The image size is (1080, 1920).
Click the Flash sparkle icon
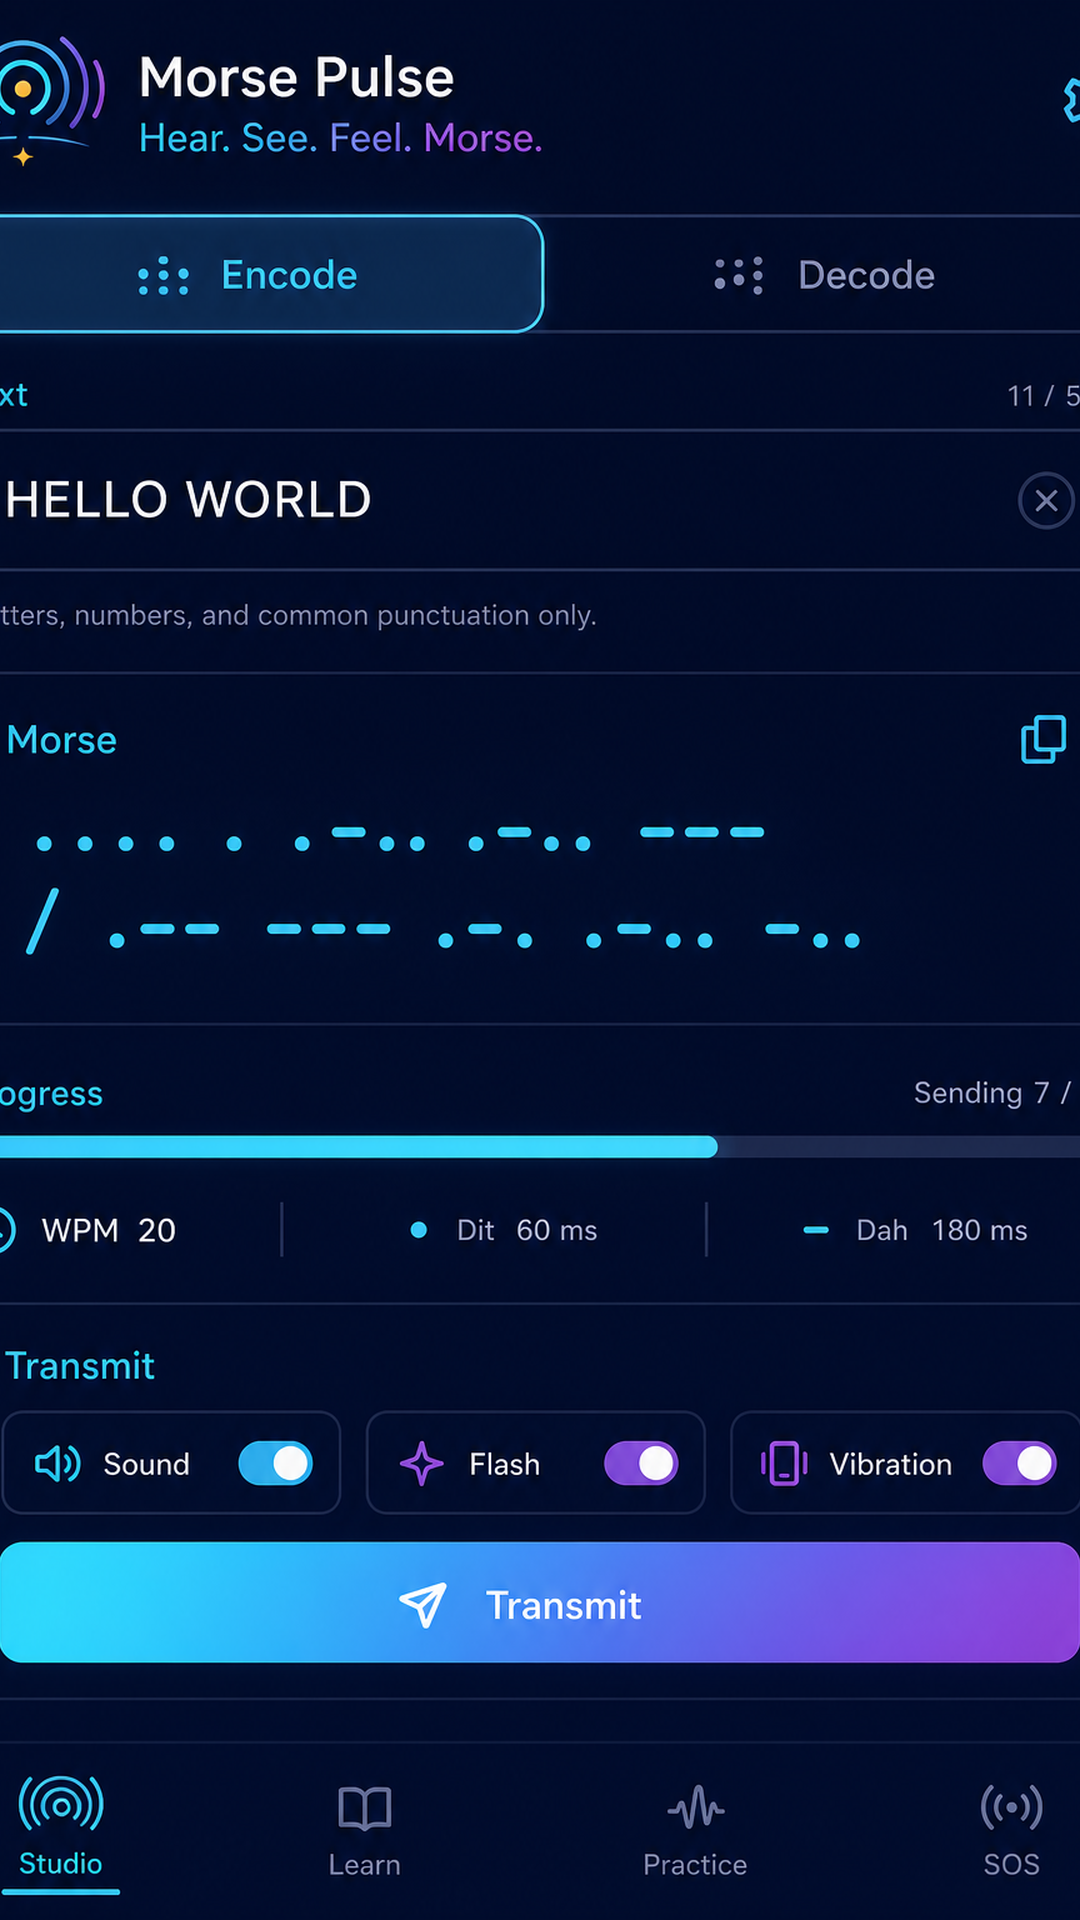[422, 1464]
